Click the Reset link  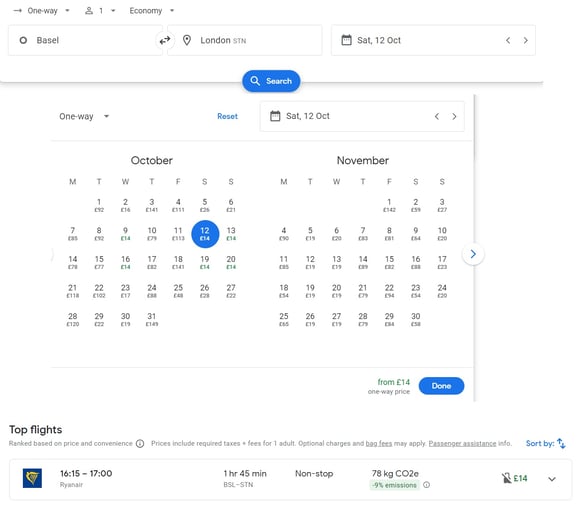coord(227,116)
